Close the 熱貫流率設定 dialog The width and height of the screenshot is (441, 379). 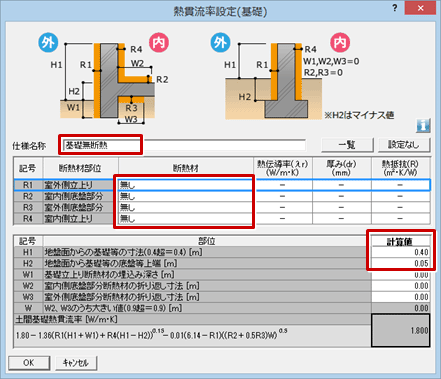click(x=420, y=8)
